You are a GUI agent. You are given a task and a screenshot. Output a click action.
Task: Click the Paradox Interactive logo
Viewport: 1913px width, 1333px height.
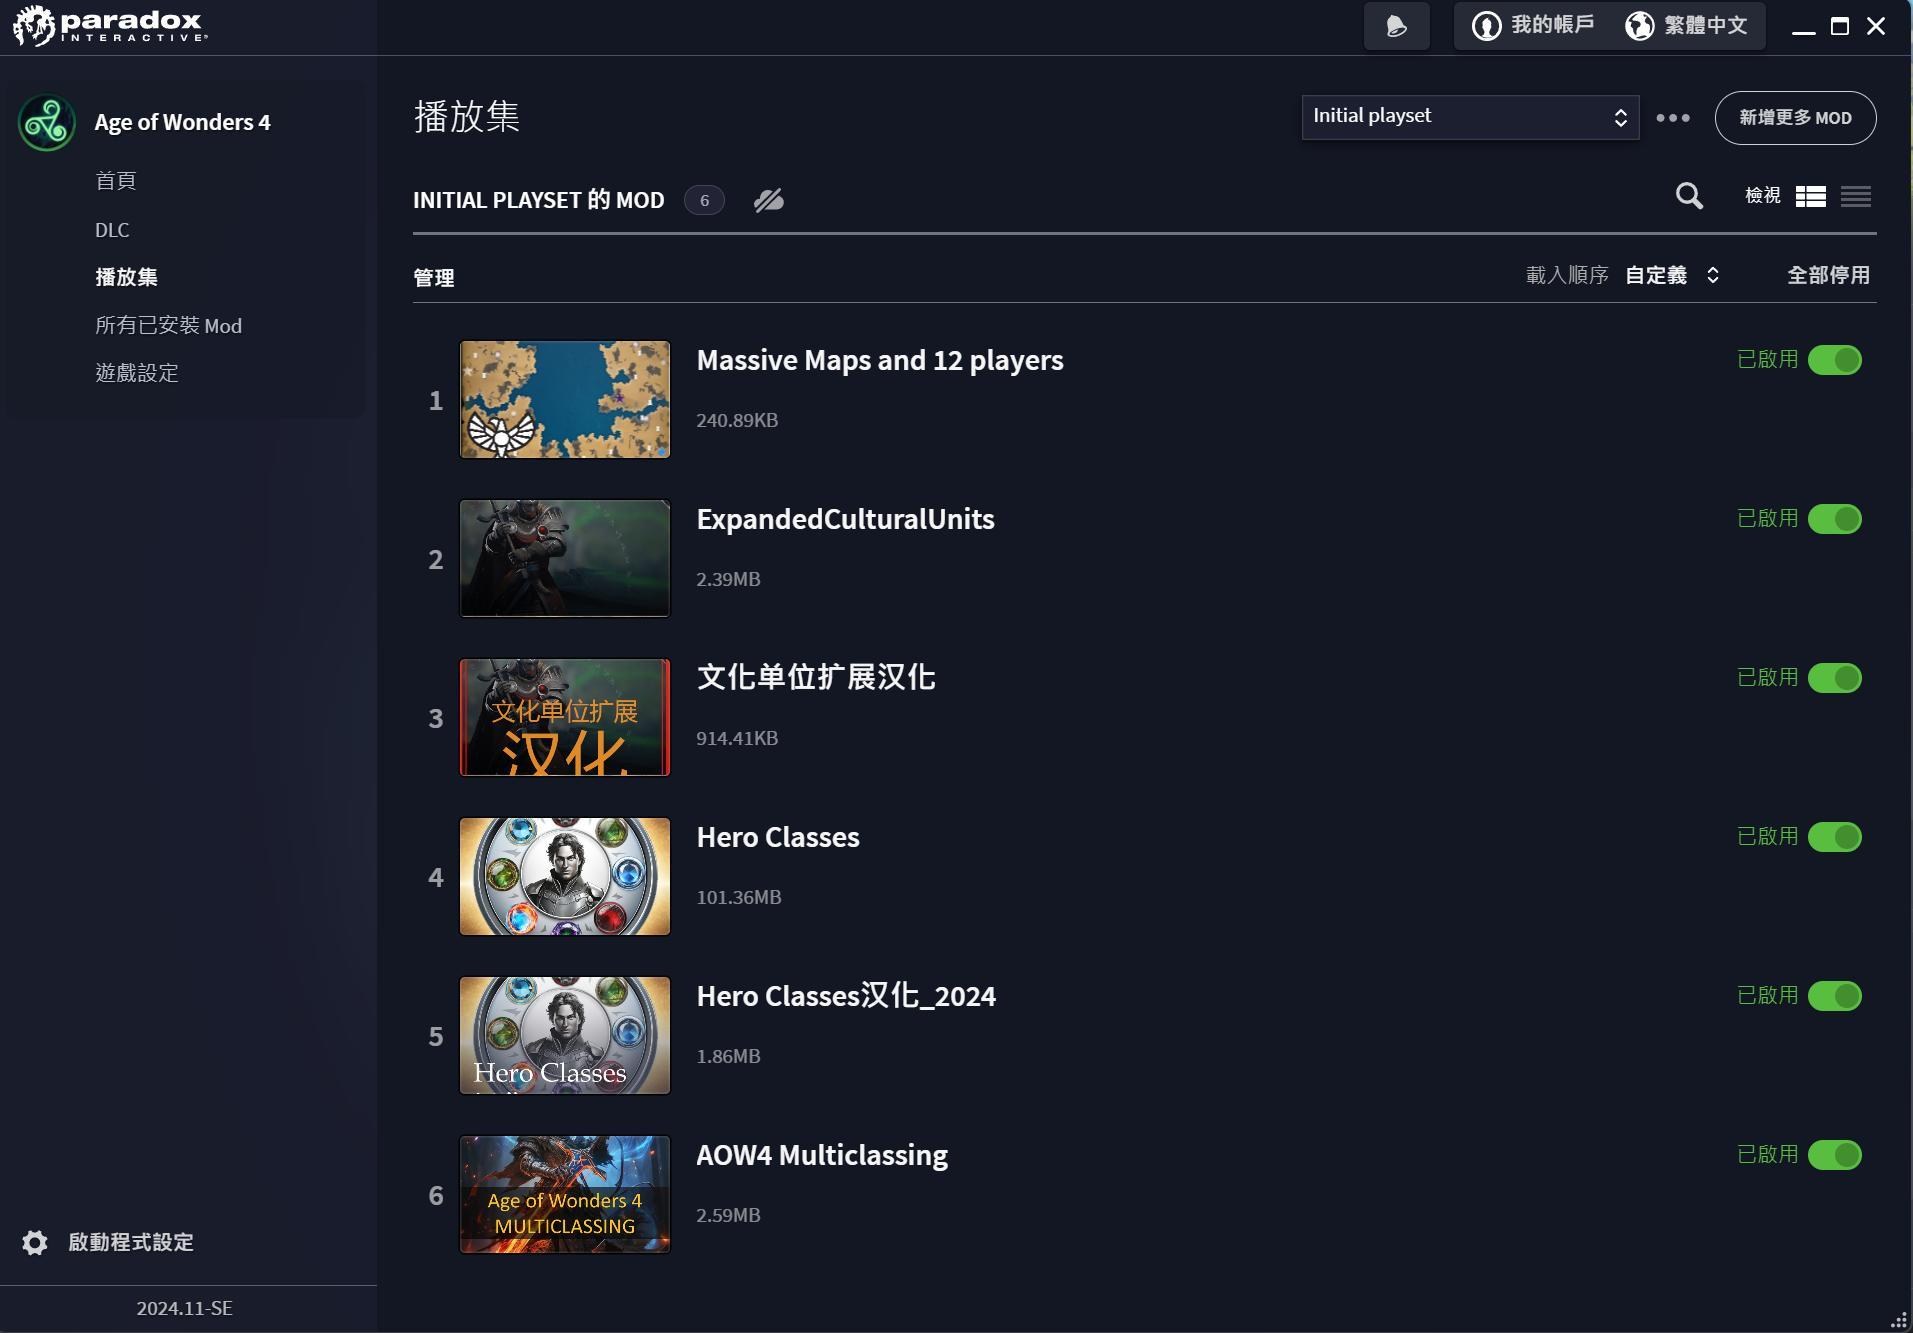pos(109,26)
